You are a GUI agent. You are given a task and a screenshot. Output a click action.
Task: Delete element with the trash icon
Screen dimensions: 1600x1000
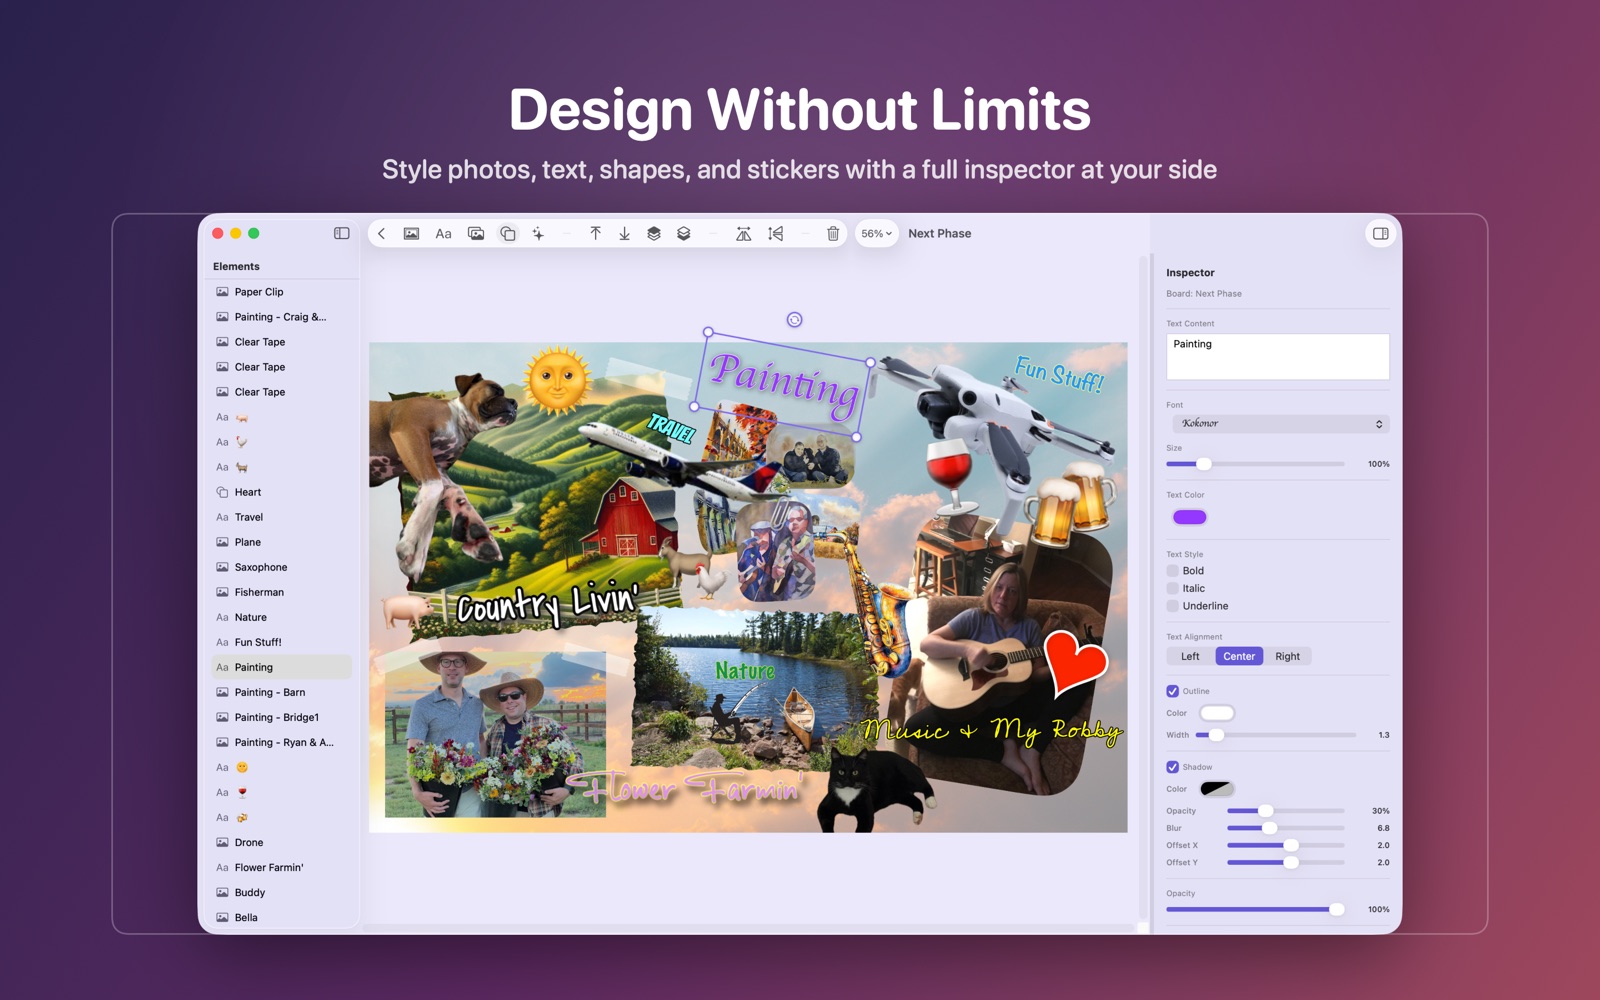tap(832, 234)
